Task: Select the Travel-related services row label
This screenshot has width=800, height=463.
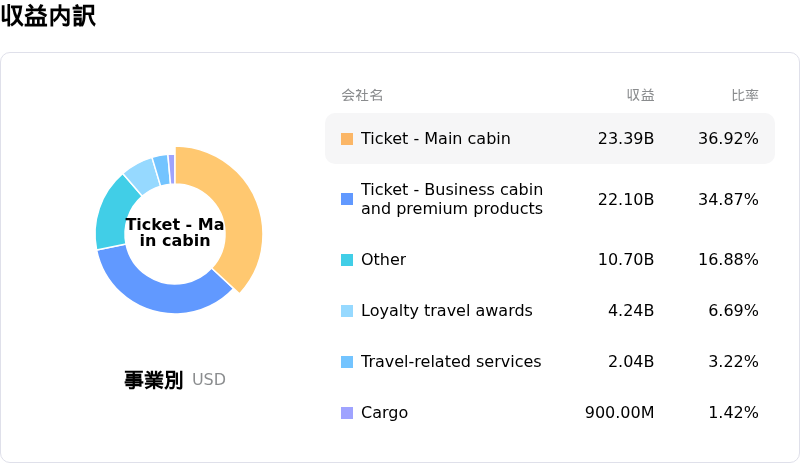Action: coord(450,362)
